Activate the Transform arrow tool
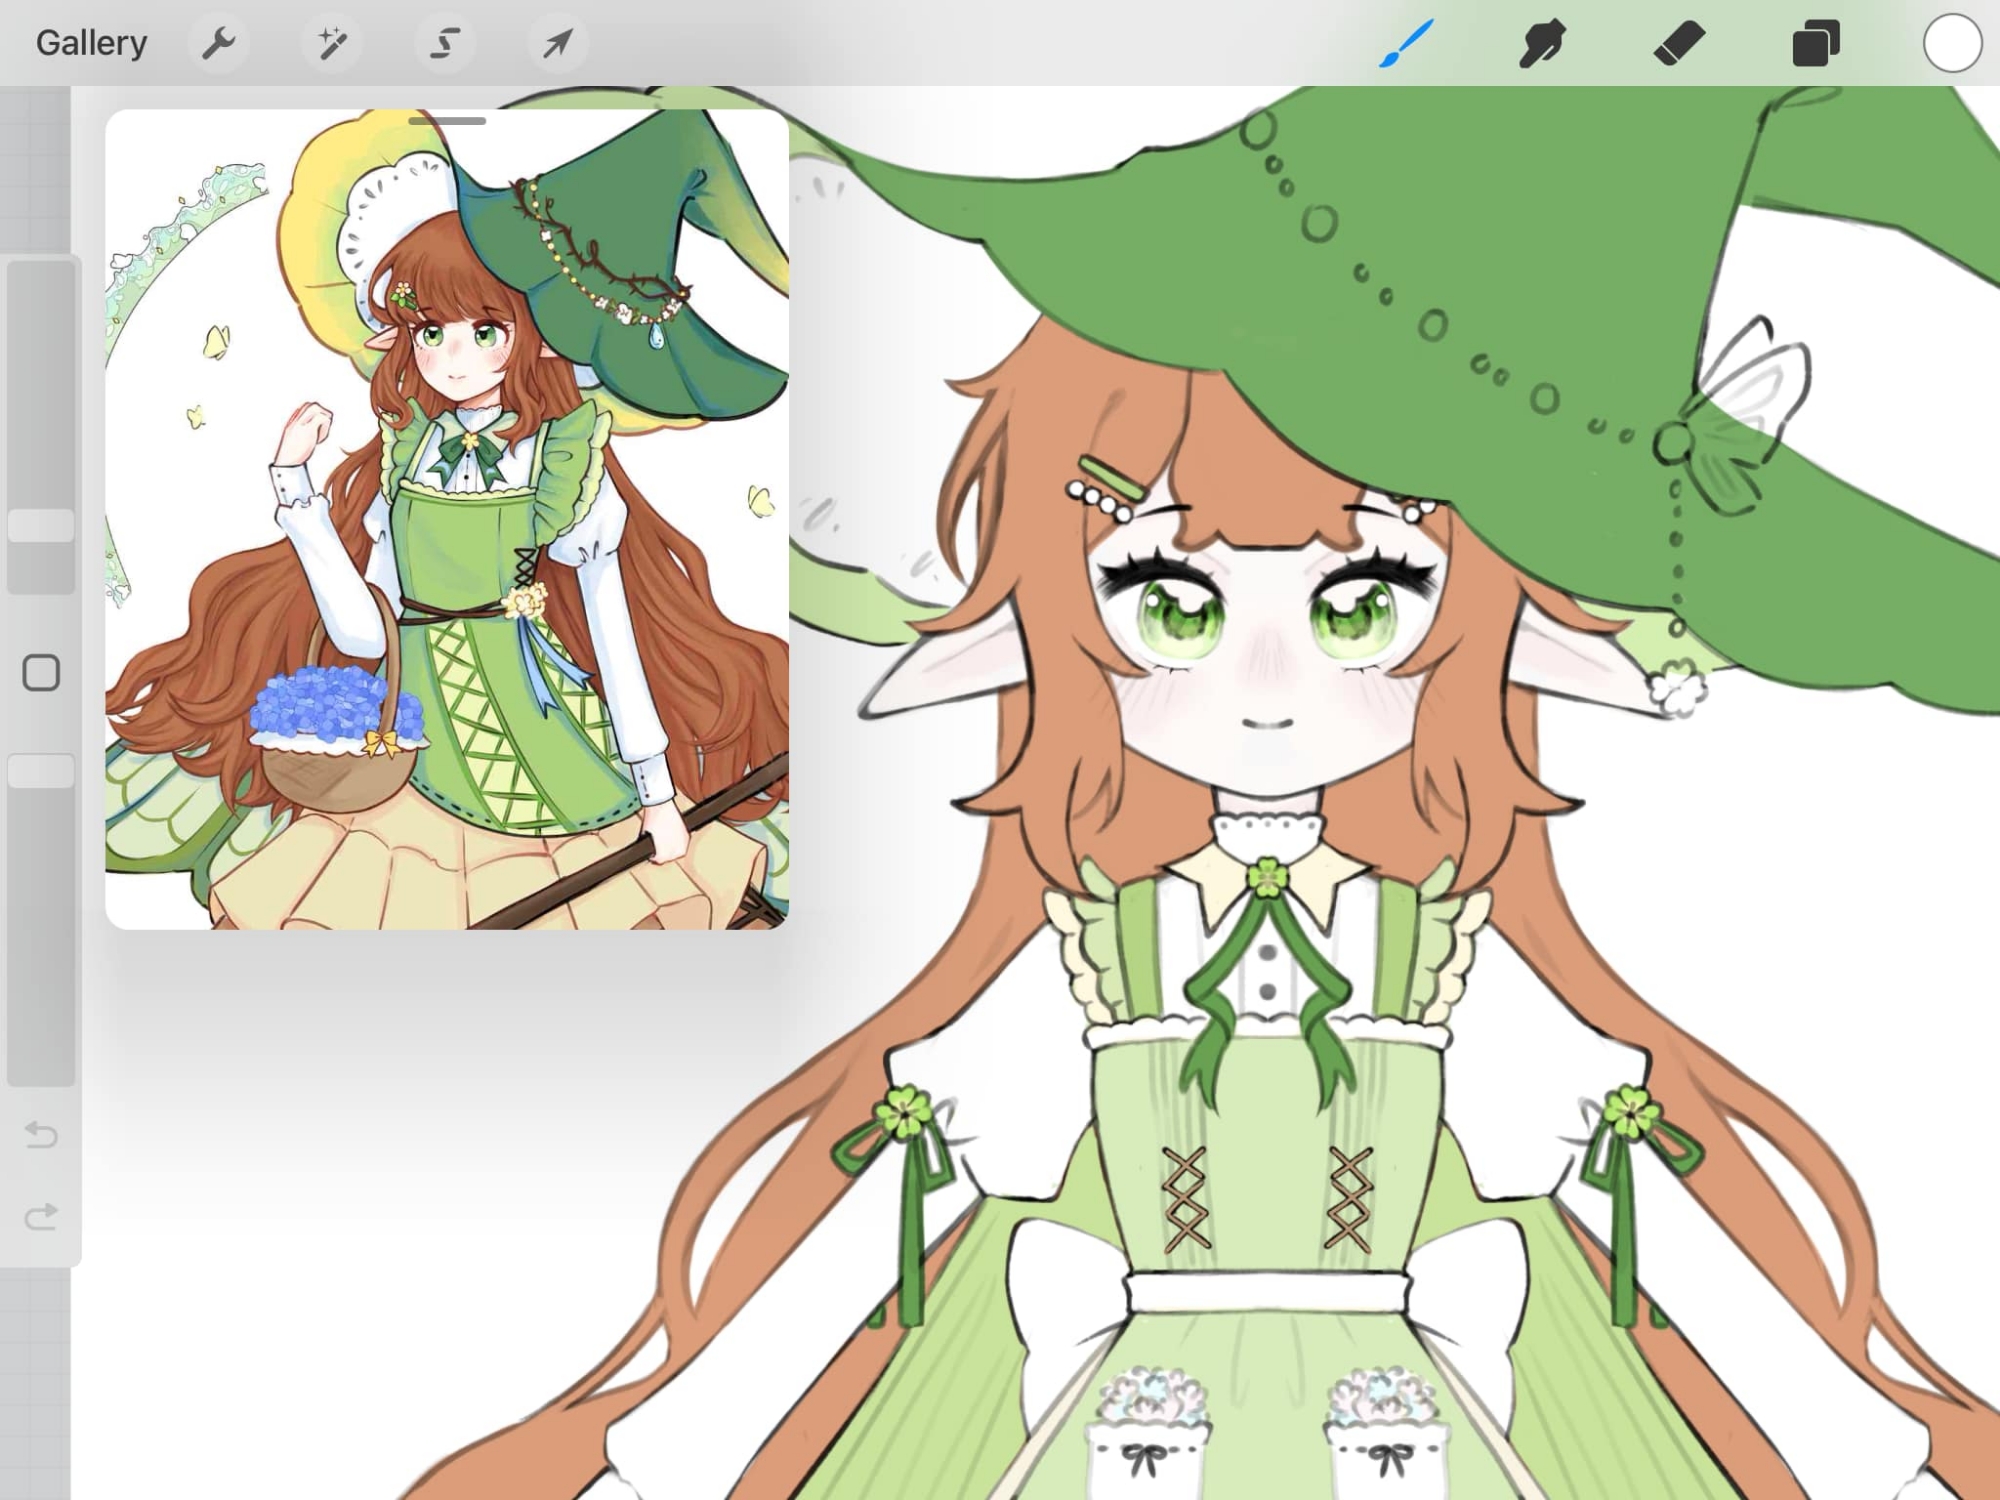Viewport: 2000px width, 1500px height. (x=558, y=43)
